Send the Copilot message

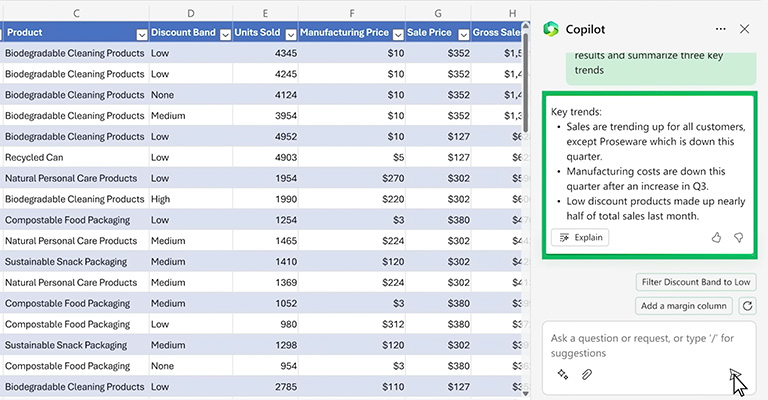(x=735, y=374)
